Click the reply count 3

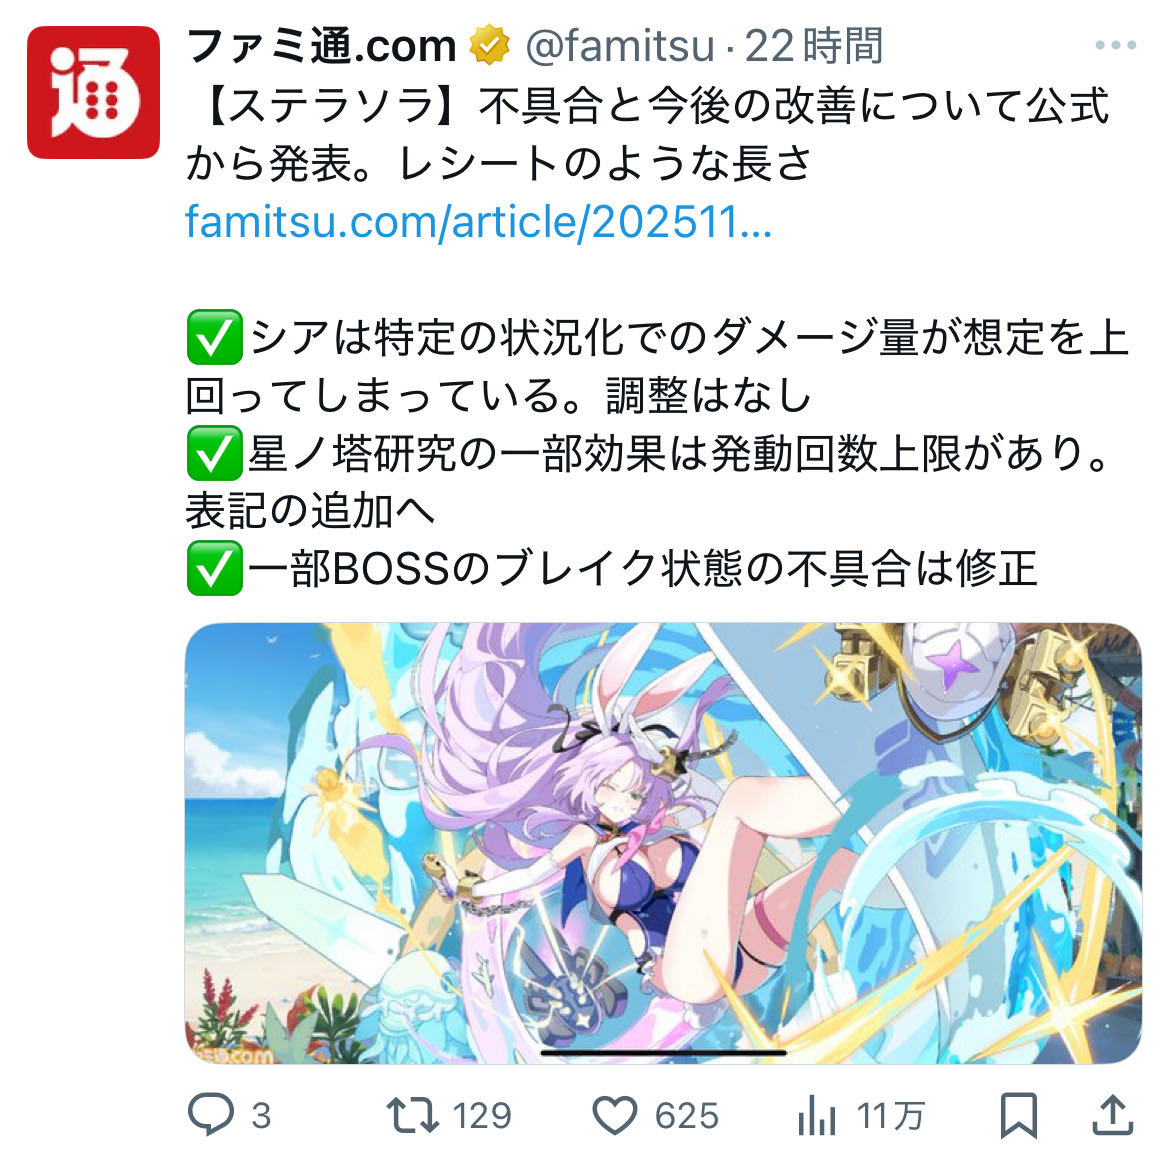tap(261, 1116)
